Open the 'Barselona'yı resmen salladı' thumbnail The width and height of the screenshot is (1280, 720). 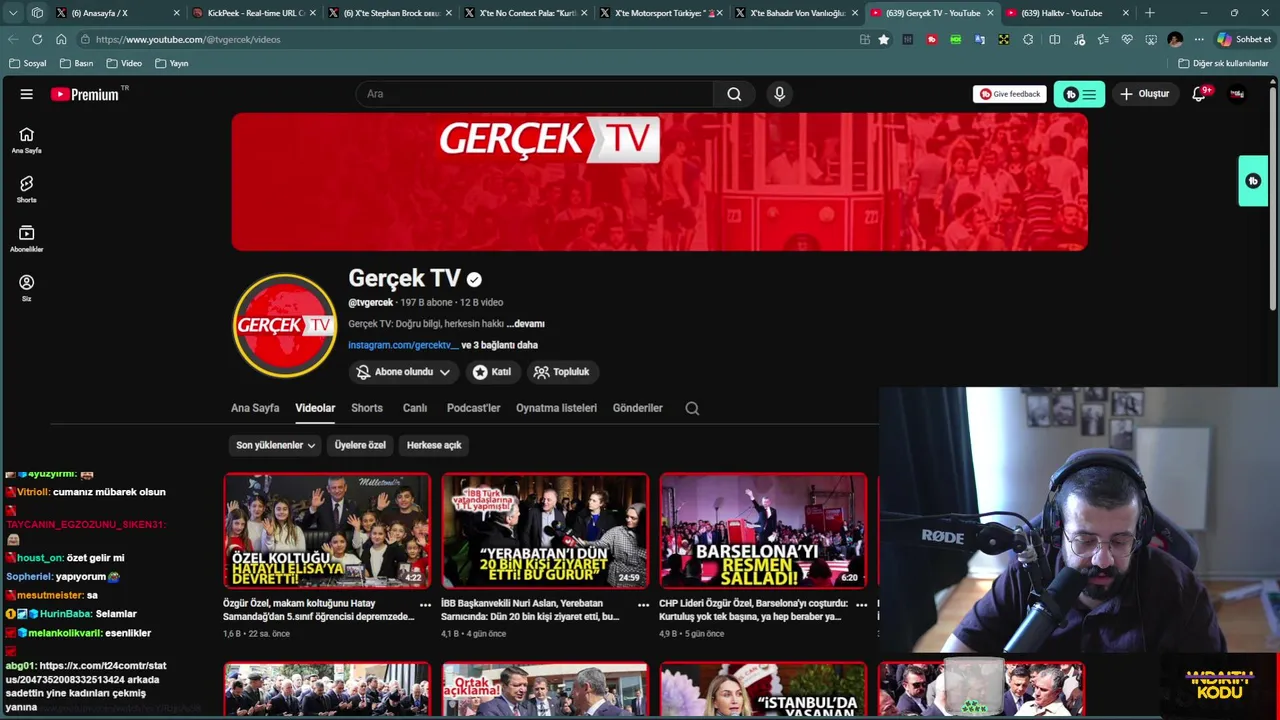point(763,530)
